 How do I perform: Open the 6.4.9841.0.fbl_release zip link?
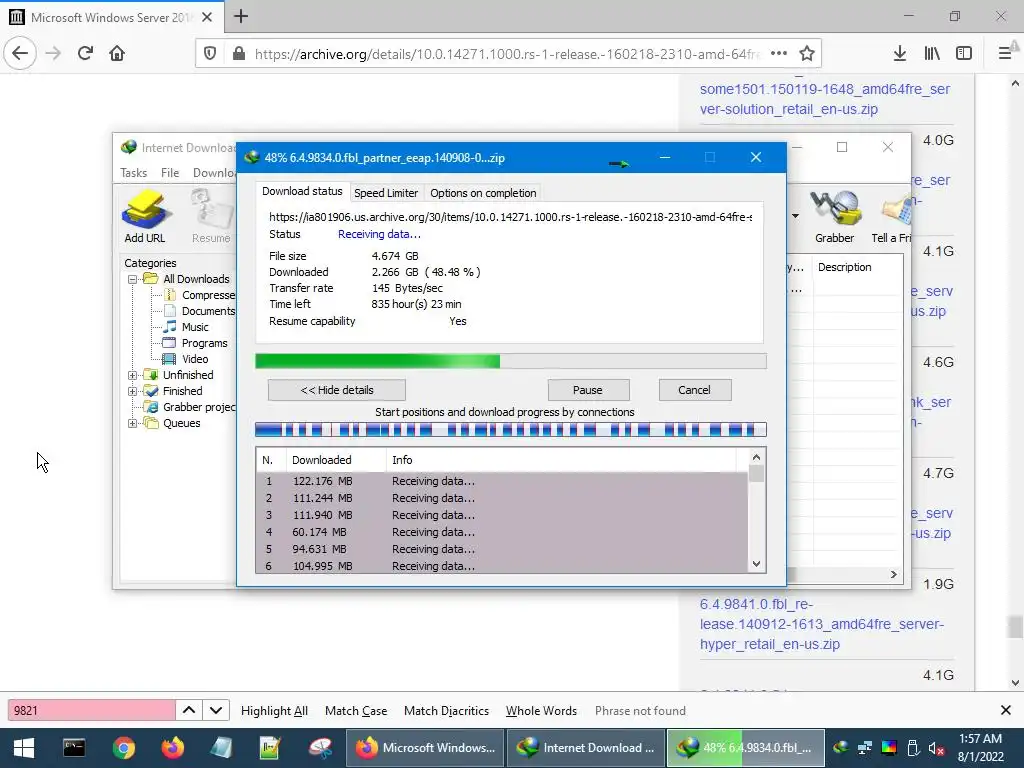click(822, 624)
